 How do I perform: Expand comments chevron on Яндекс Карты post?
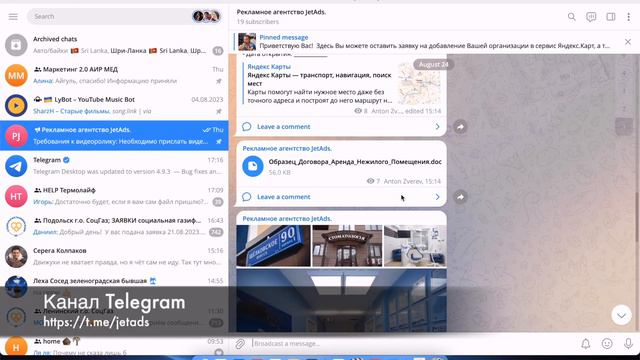(x=438, y=127)
